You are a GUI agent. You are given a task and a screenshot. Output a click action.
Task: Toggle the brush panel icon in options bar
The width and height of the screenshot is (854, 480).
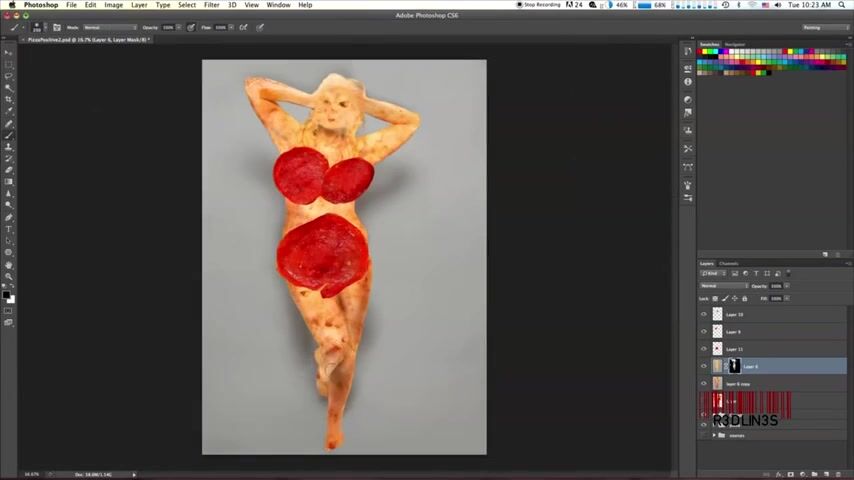(57, 27)
